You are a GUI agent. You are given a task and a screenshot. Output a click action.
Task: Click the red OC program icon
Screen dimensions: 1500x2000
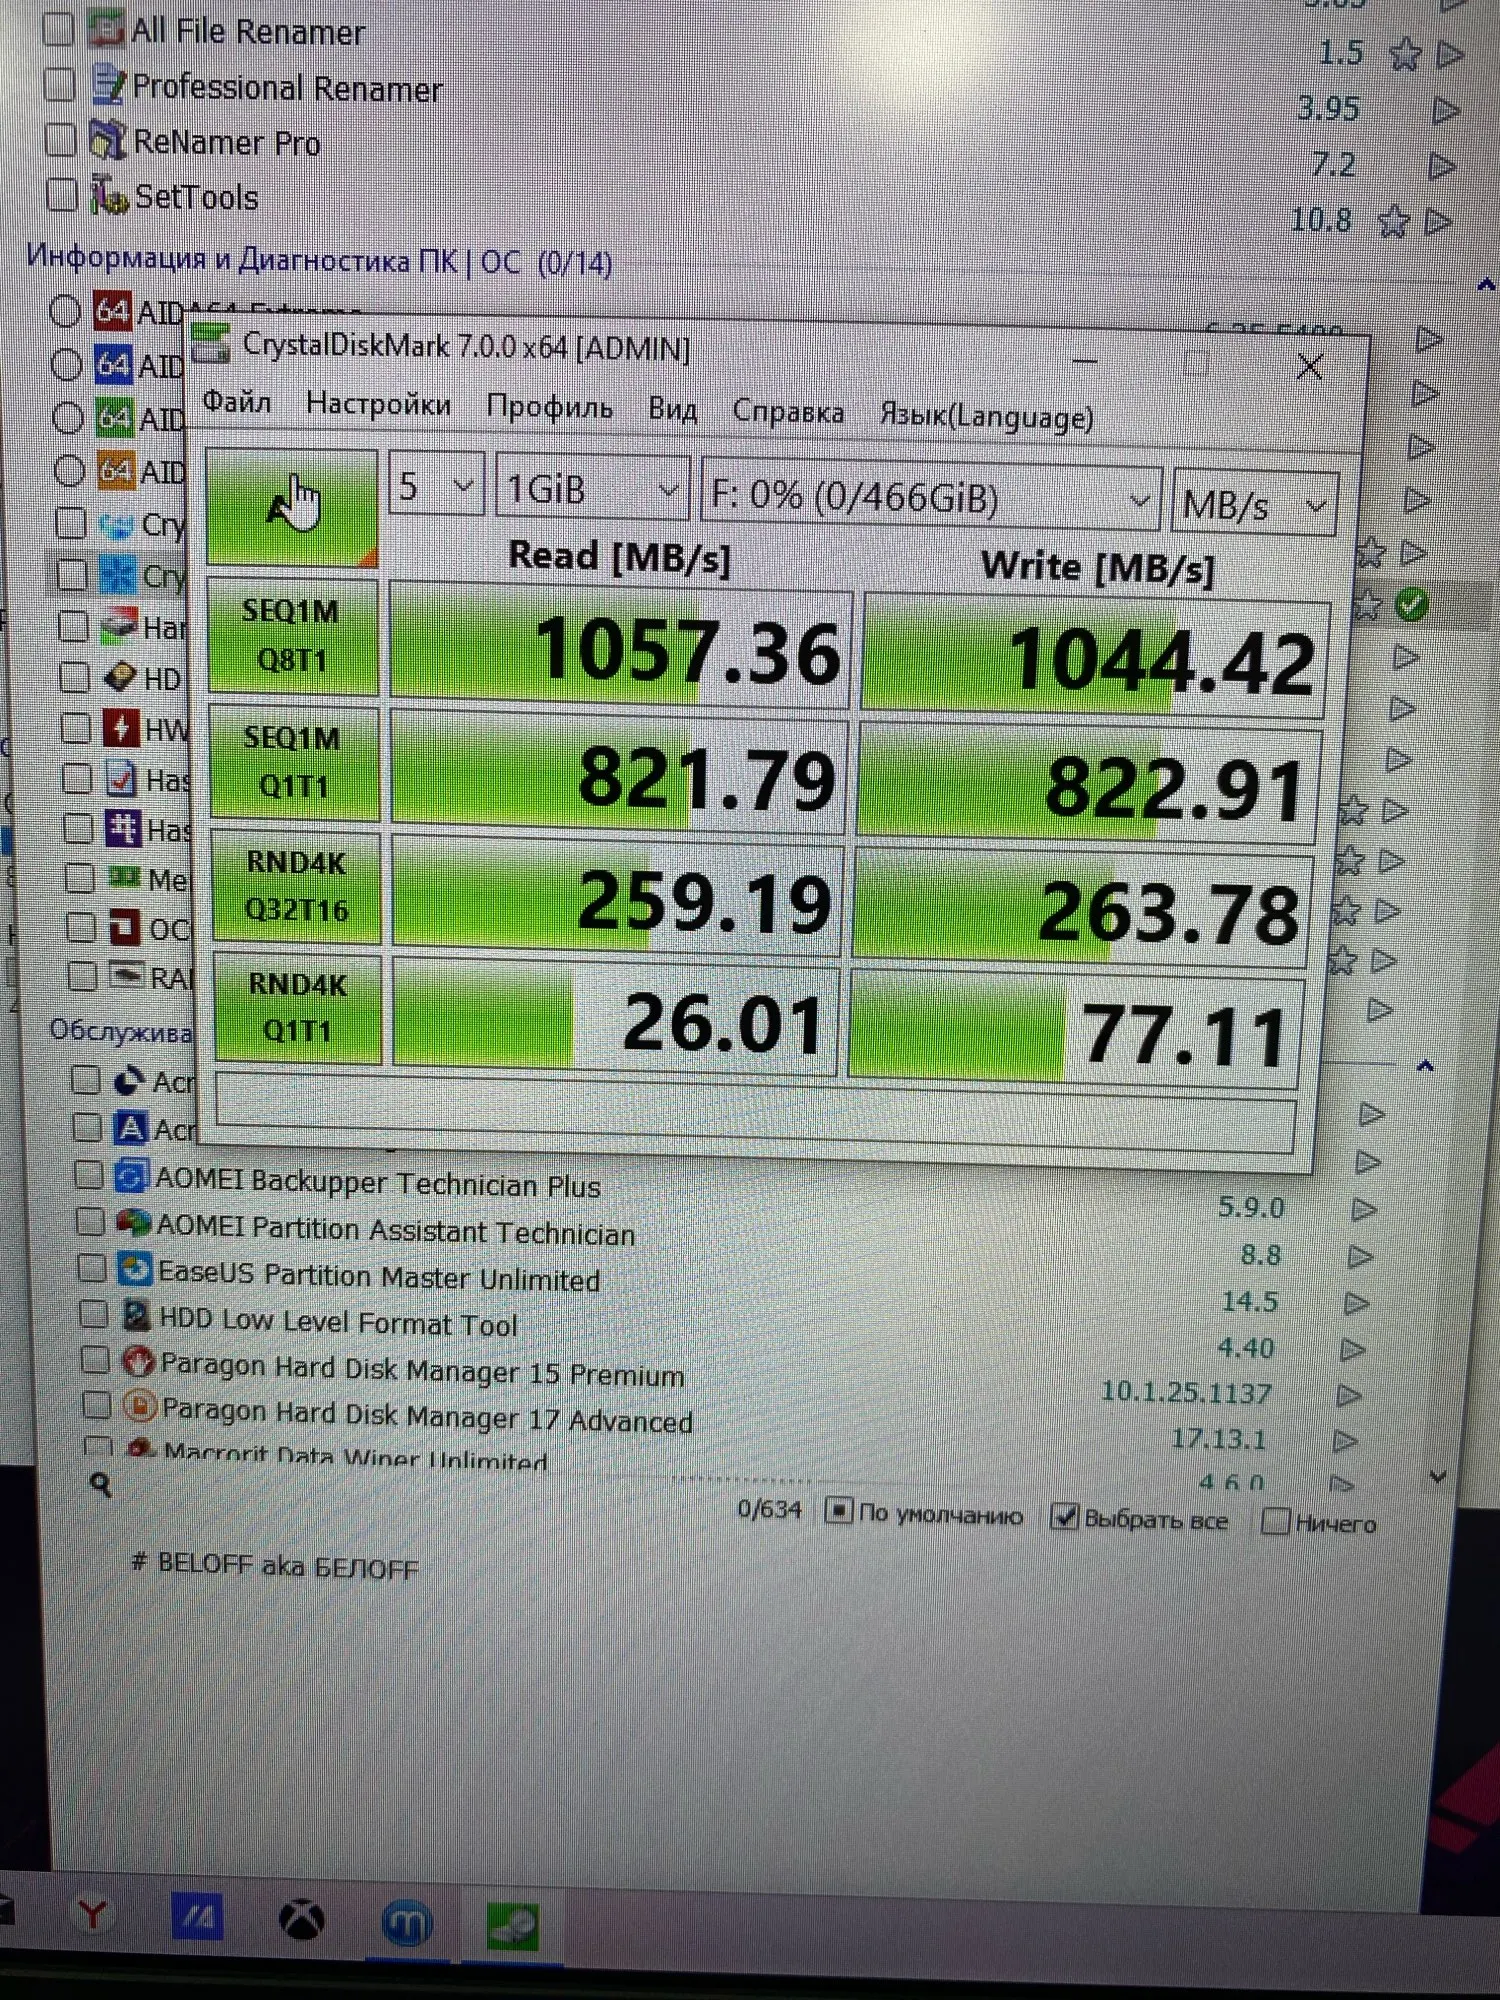pyautogui.click(x=125, y=927)
